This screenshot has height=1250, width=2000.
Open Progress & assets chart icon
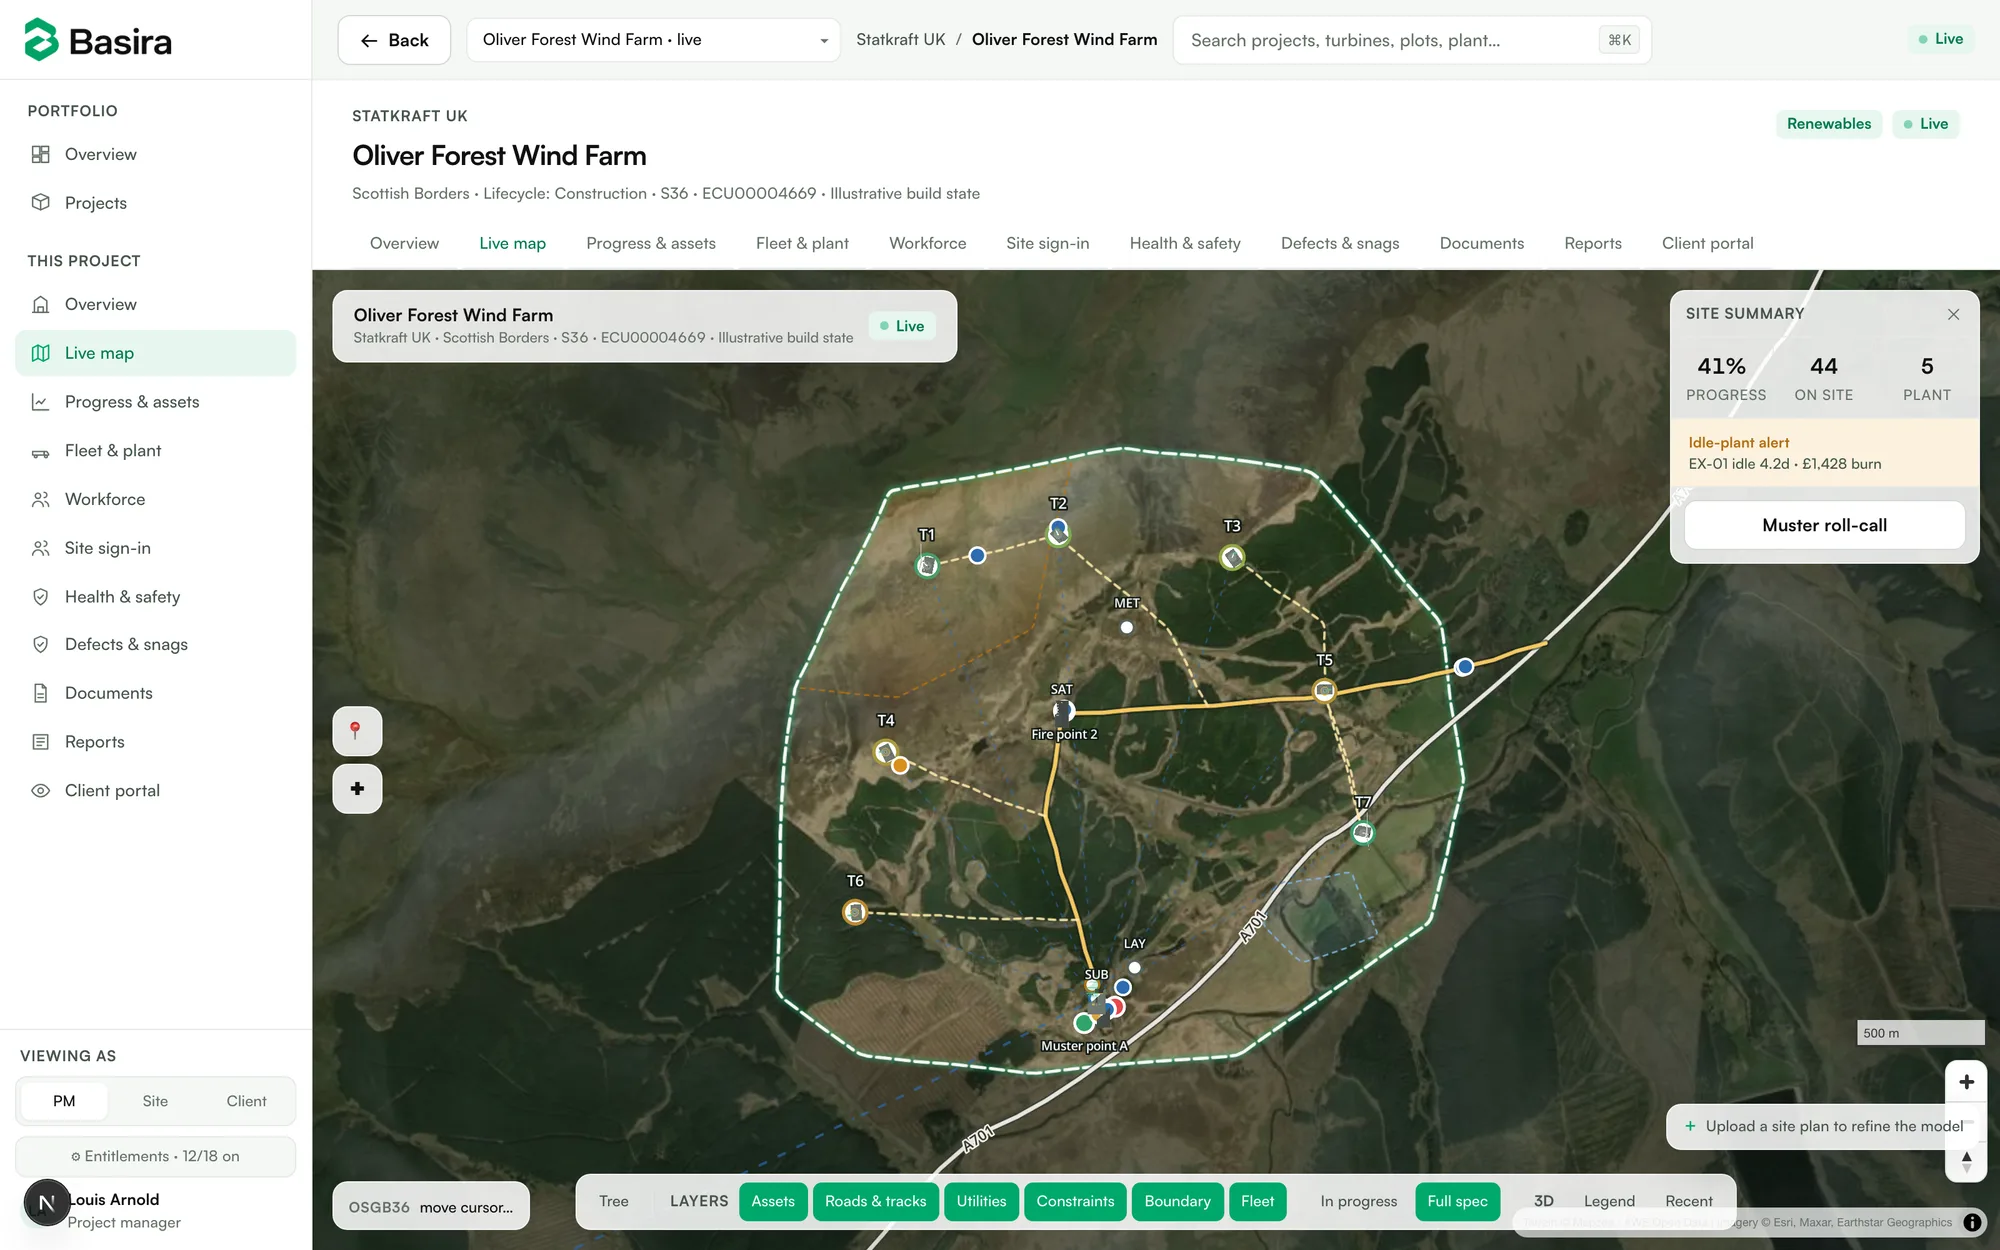click(x=41, y=402)
